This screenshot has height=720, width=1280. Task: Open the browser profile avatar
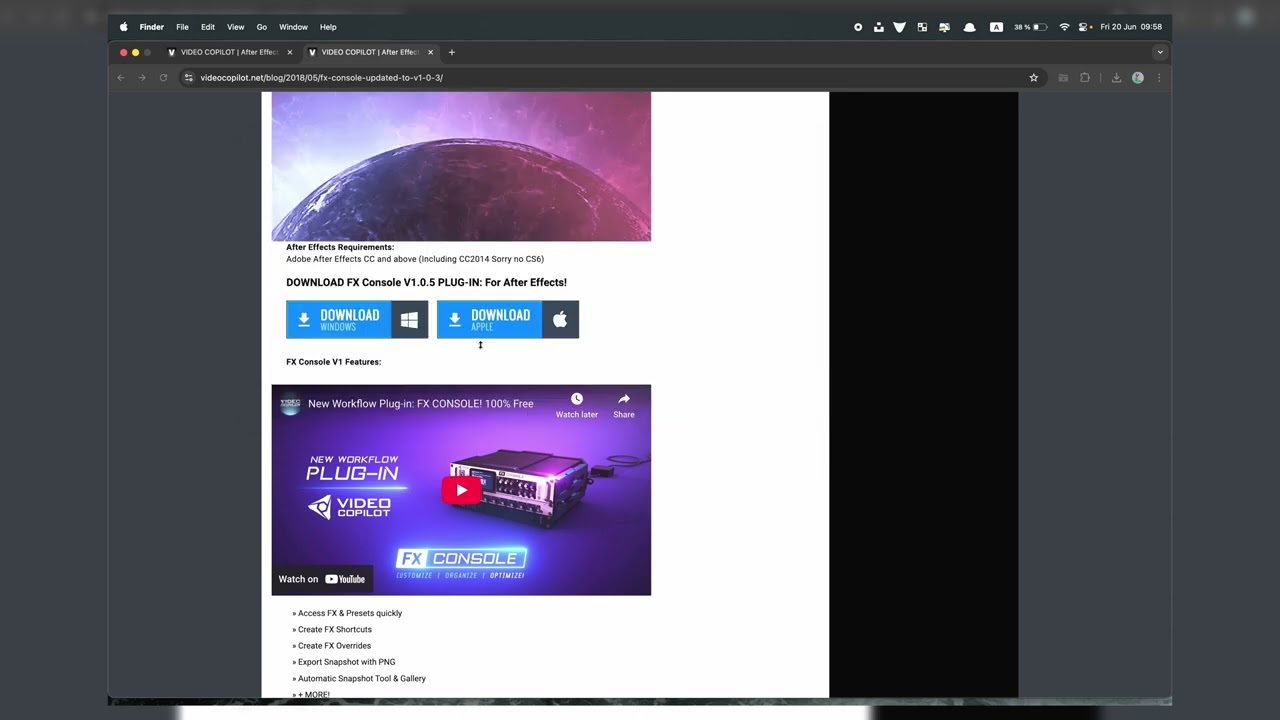(x=1138, y=78)
